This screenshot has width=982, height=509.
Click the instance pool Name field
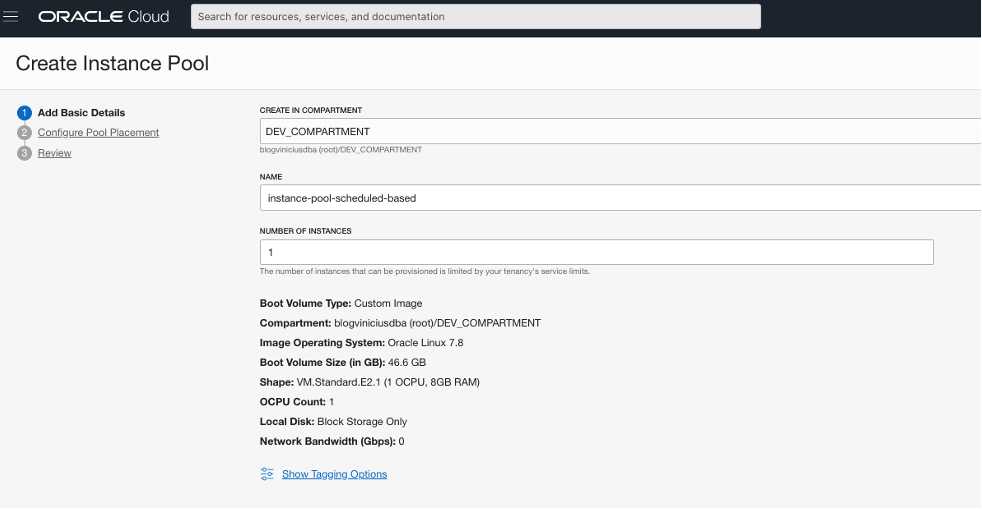(620, 198)
